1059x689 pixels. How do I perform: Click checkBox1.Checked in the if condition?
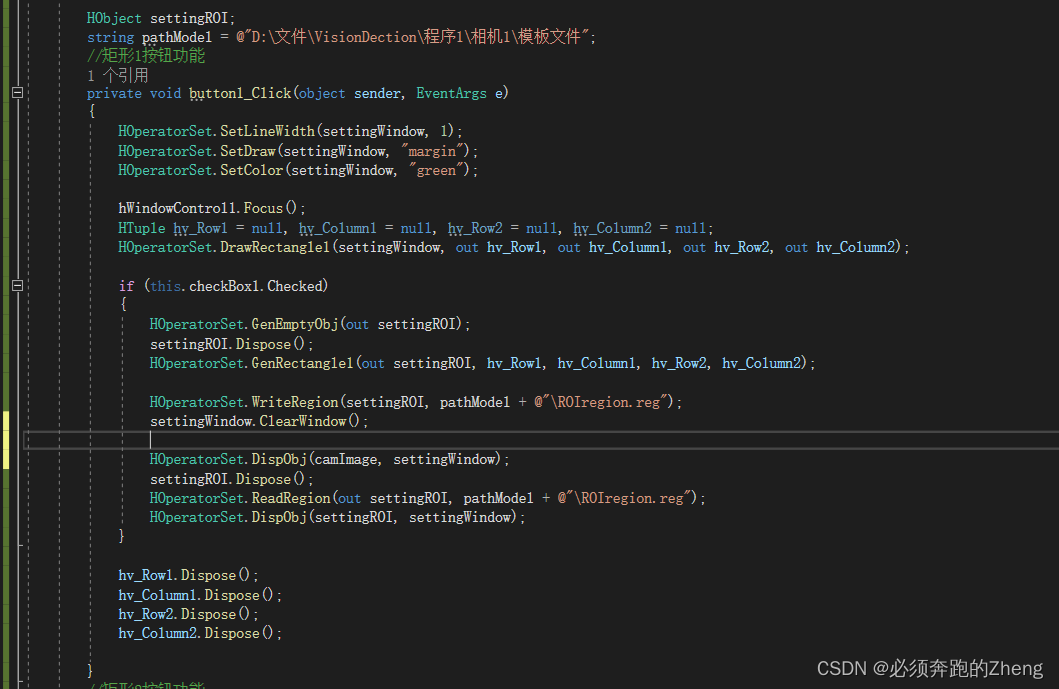click(256, 286)
